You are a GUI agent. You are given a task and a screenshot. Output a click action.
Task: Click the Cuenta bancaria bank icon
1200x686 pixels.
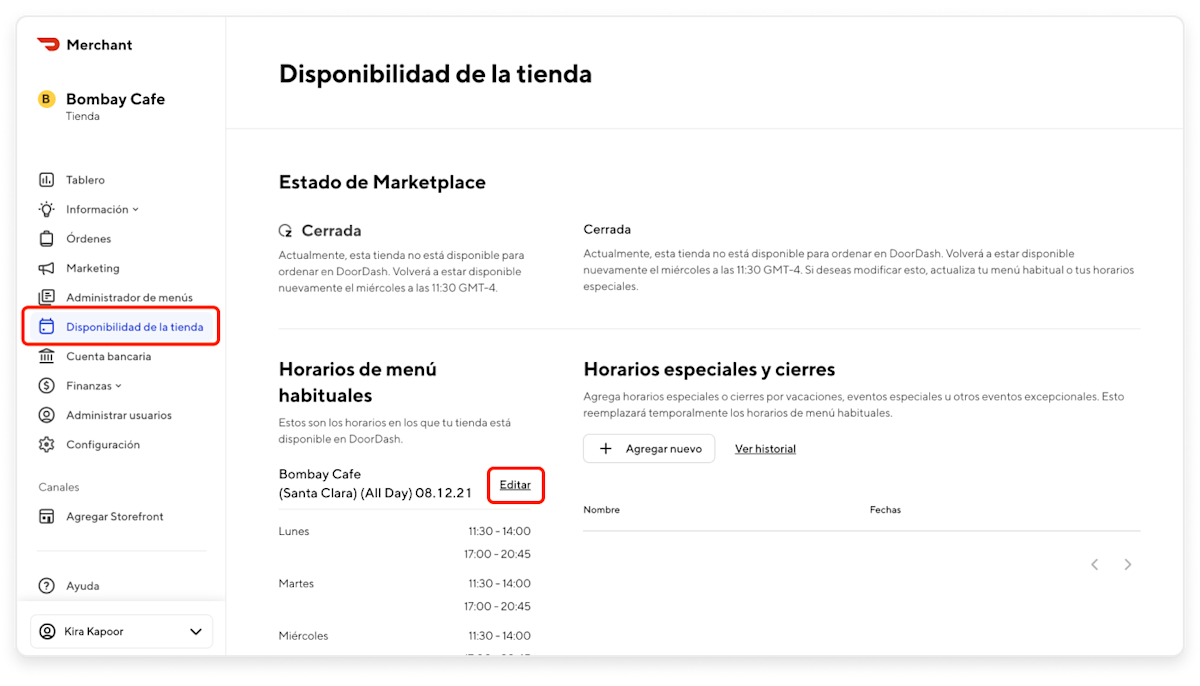pos(46,356)
